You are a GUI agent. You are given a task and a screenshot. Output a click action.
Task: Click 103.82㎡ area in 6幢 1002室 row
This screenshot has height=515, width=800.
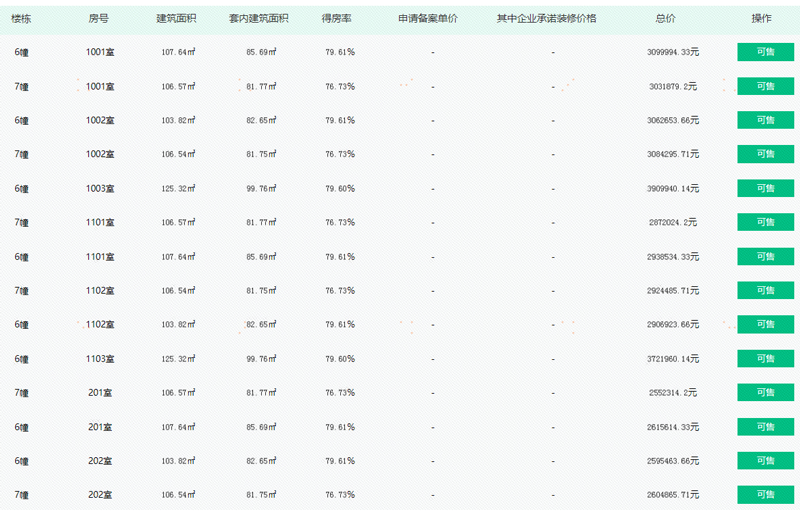178,120
